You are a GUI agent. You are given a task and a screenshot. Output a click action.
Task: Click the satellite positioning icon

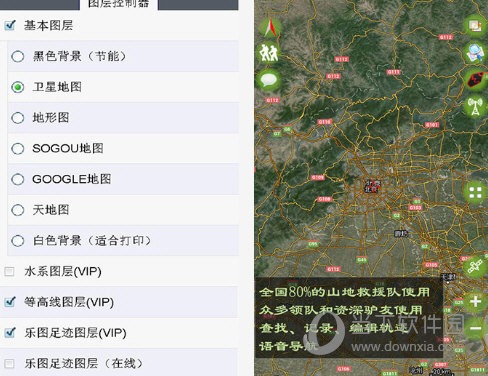click(x=475, y=266)
